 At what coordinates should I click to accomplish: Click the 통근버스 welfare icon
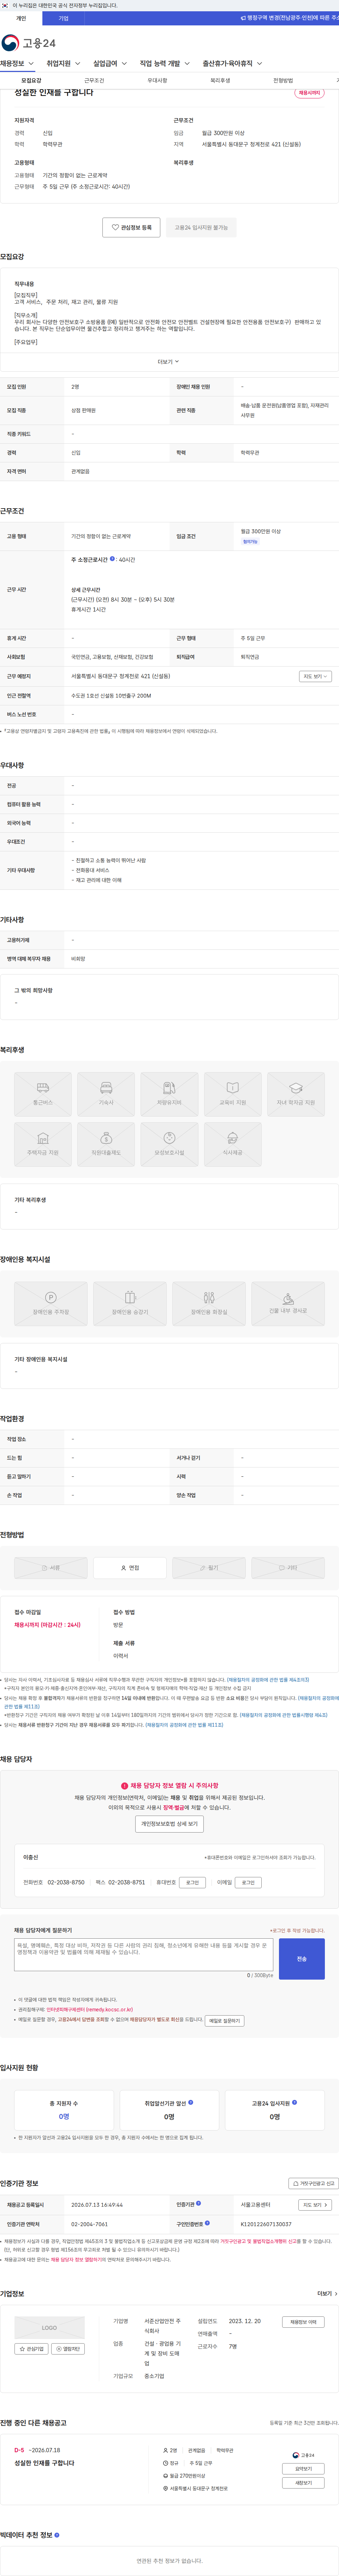pos(43,1094)
